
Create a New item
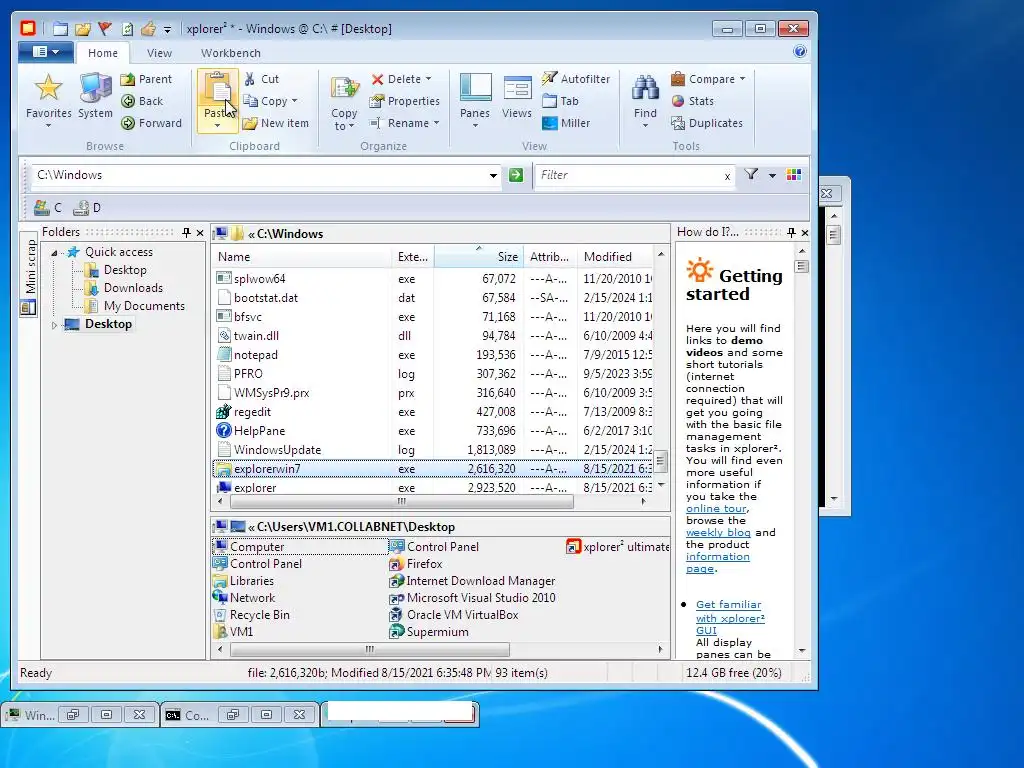275,123
